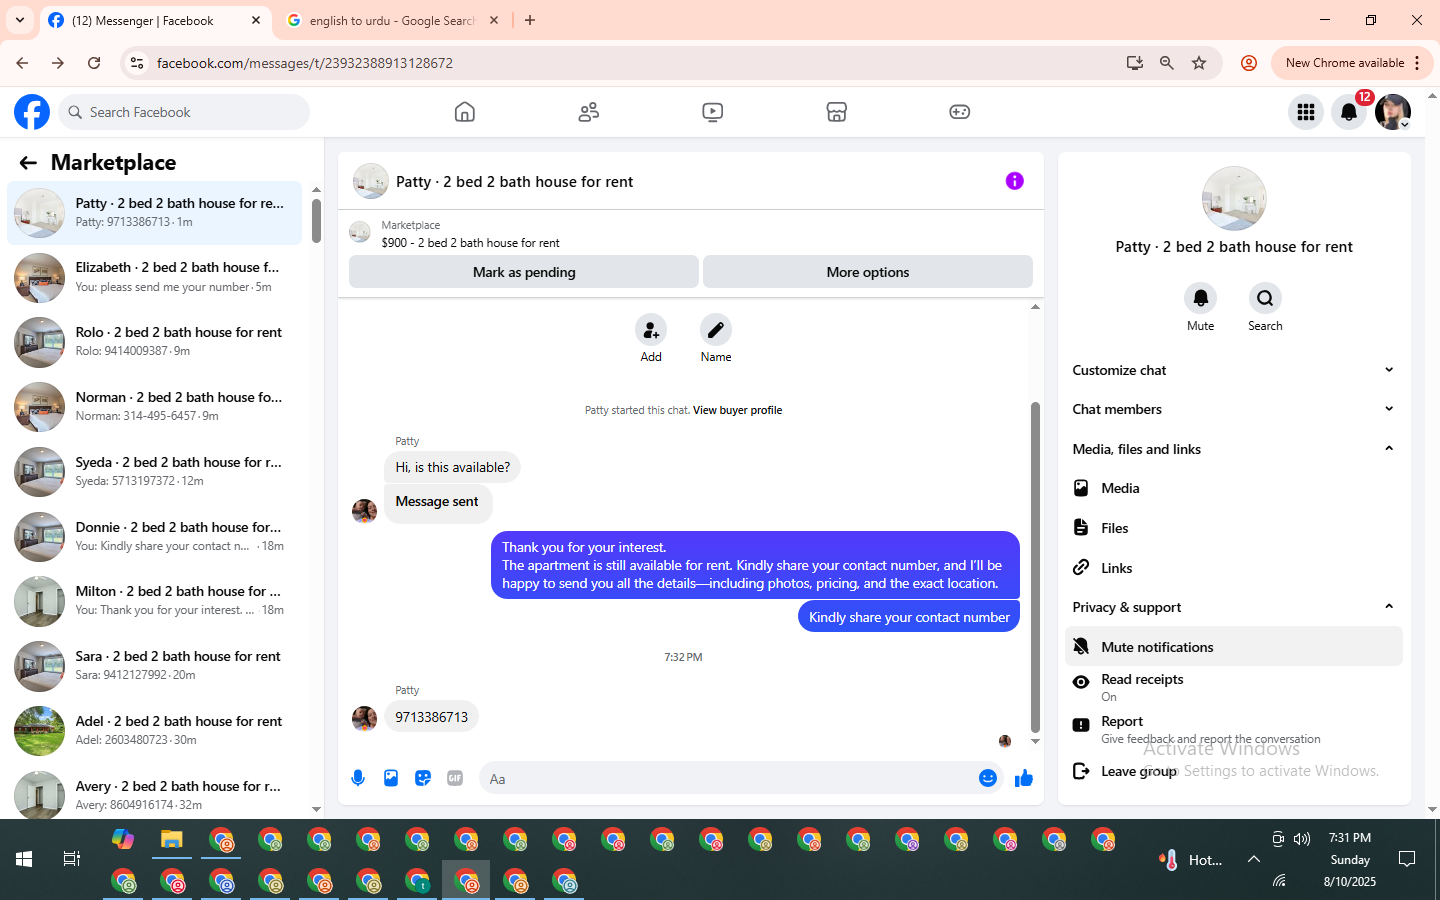The width and height of the screenshot is (1440, 900).
Task: Expand Customize chat section
Action: (x=1233, y=370)
